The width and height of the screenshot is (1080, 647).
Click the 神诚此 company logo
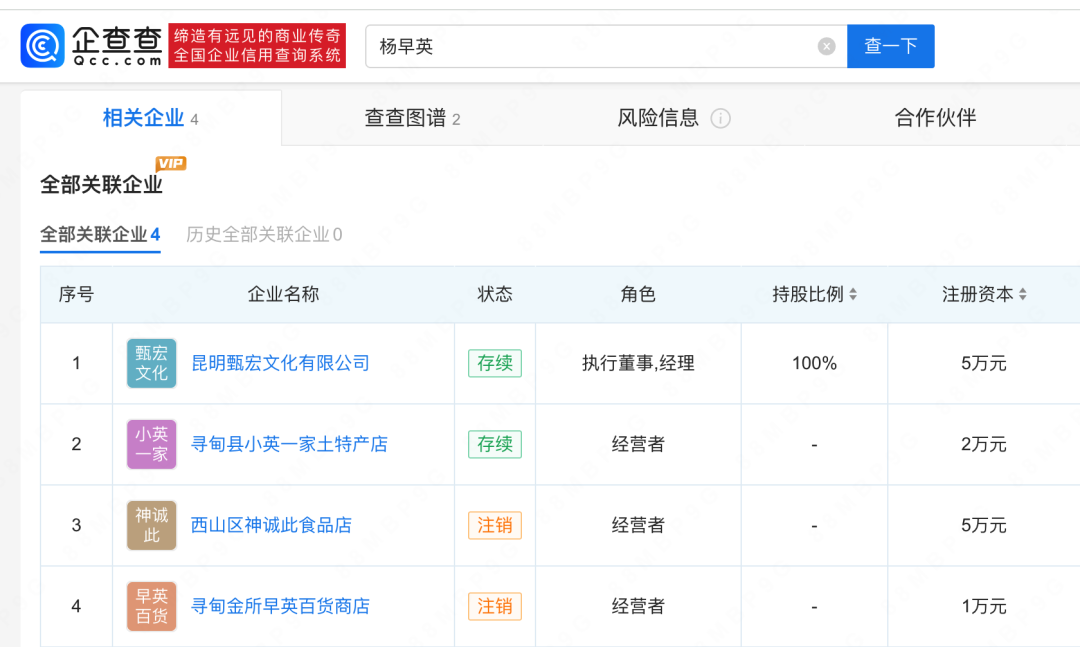click(x=151, y=525)
